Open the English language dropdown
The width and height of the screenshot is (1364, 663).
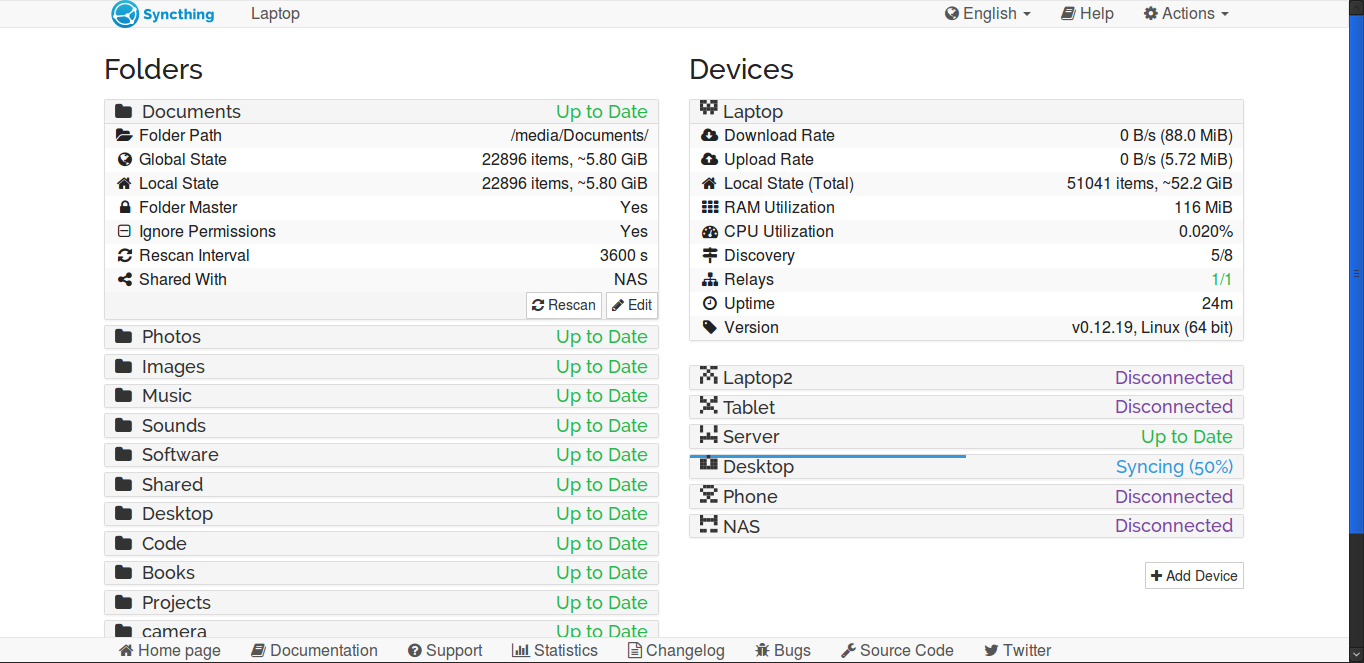point(987,14)
